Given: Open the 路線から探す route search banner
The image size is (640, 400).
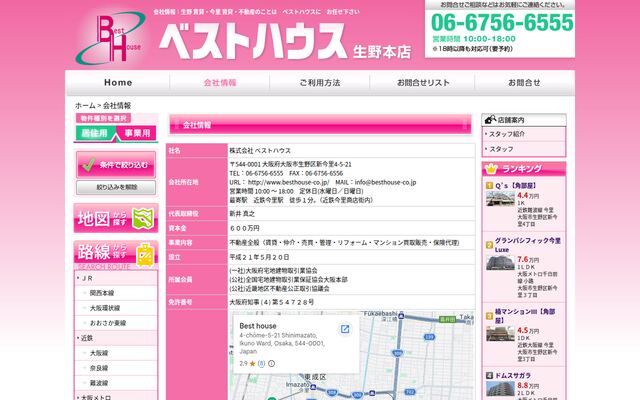Looking at the screenshot, I should pos(116,255).
